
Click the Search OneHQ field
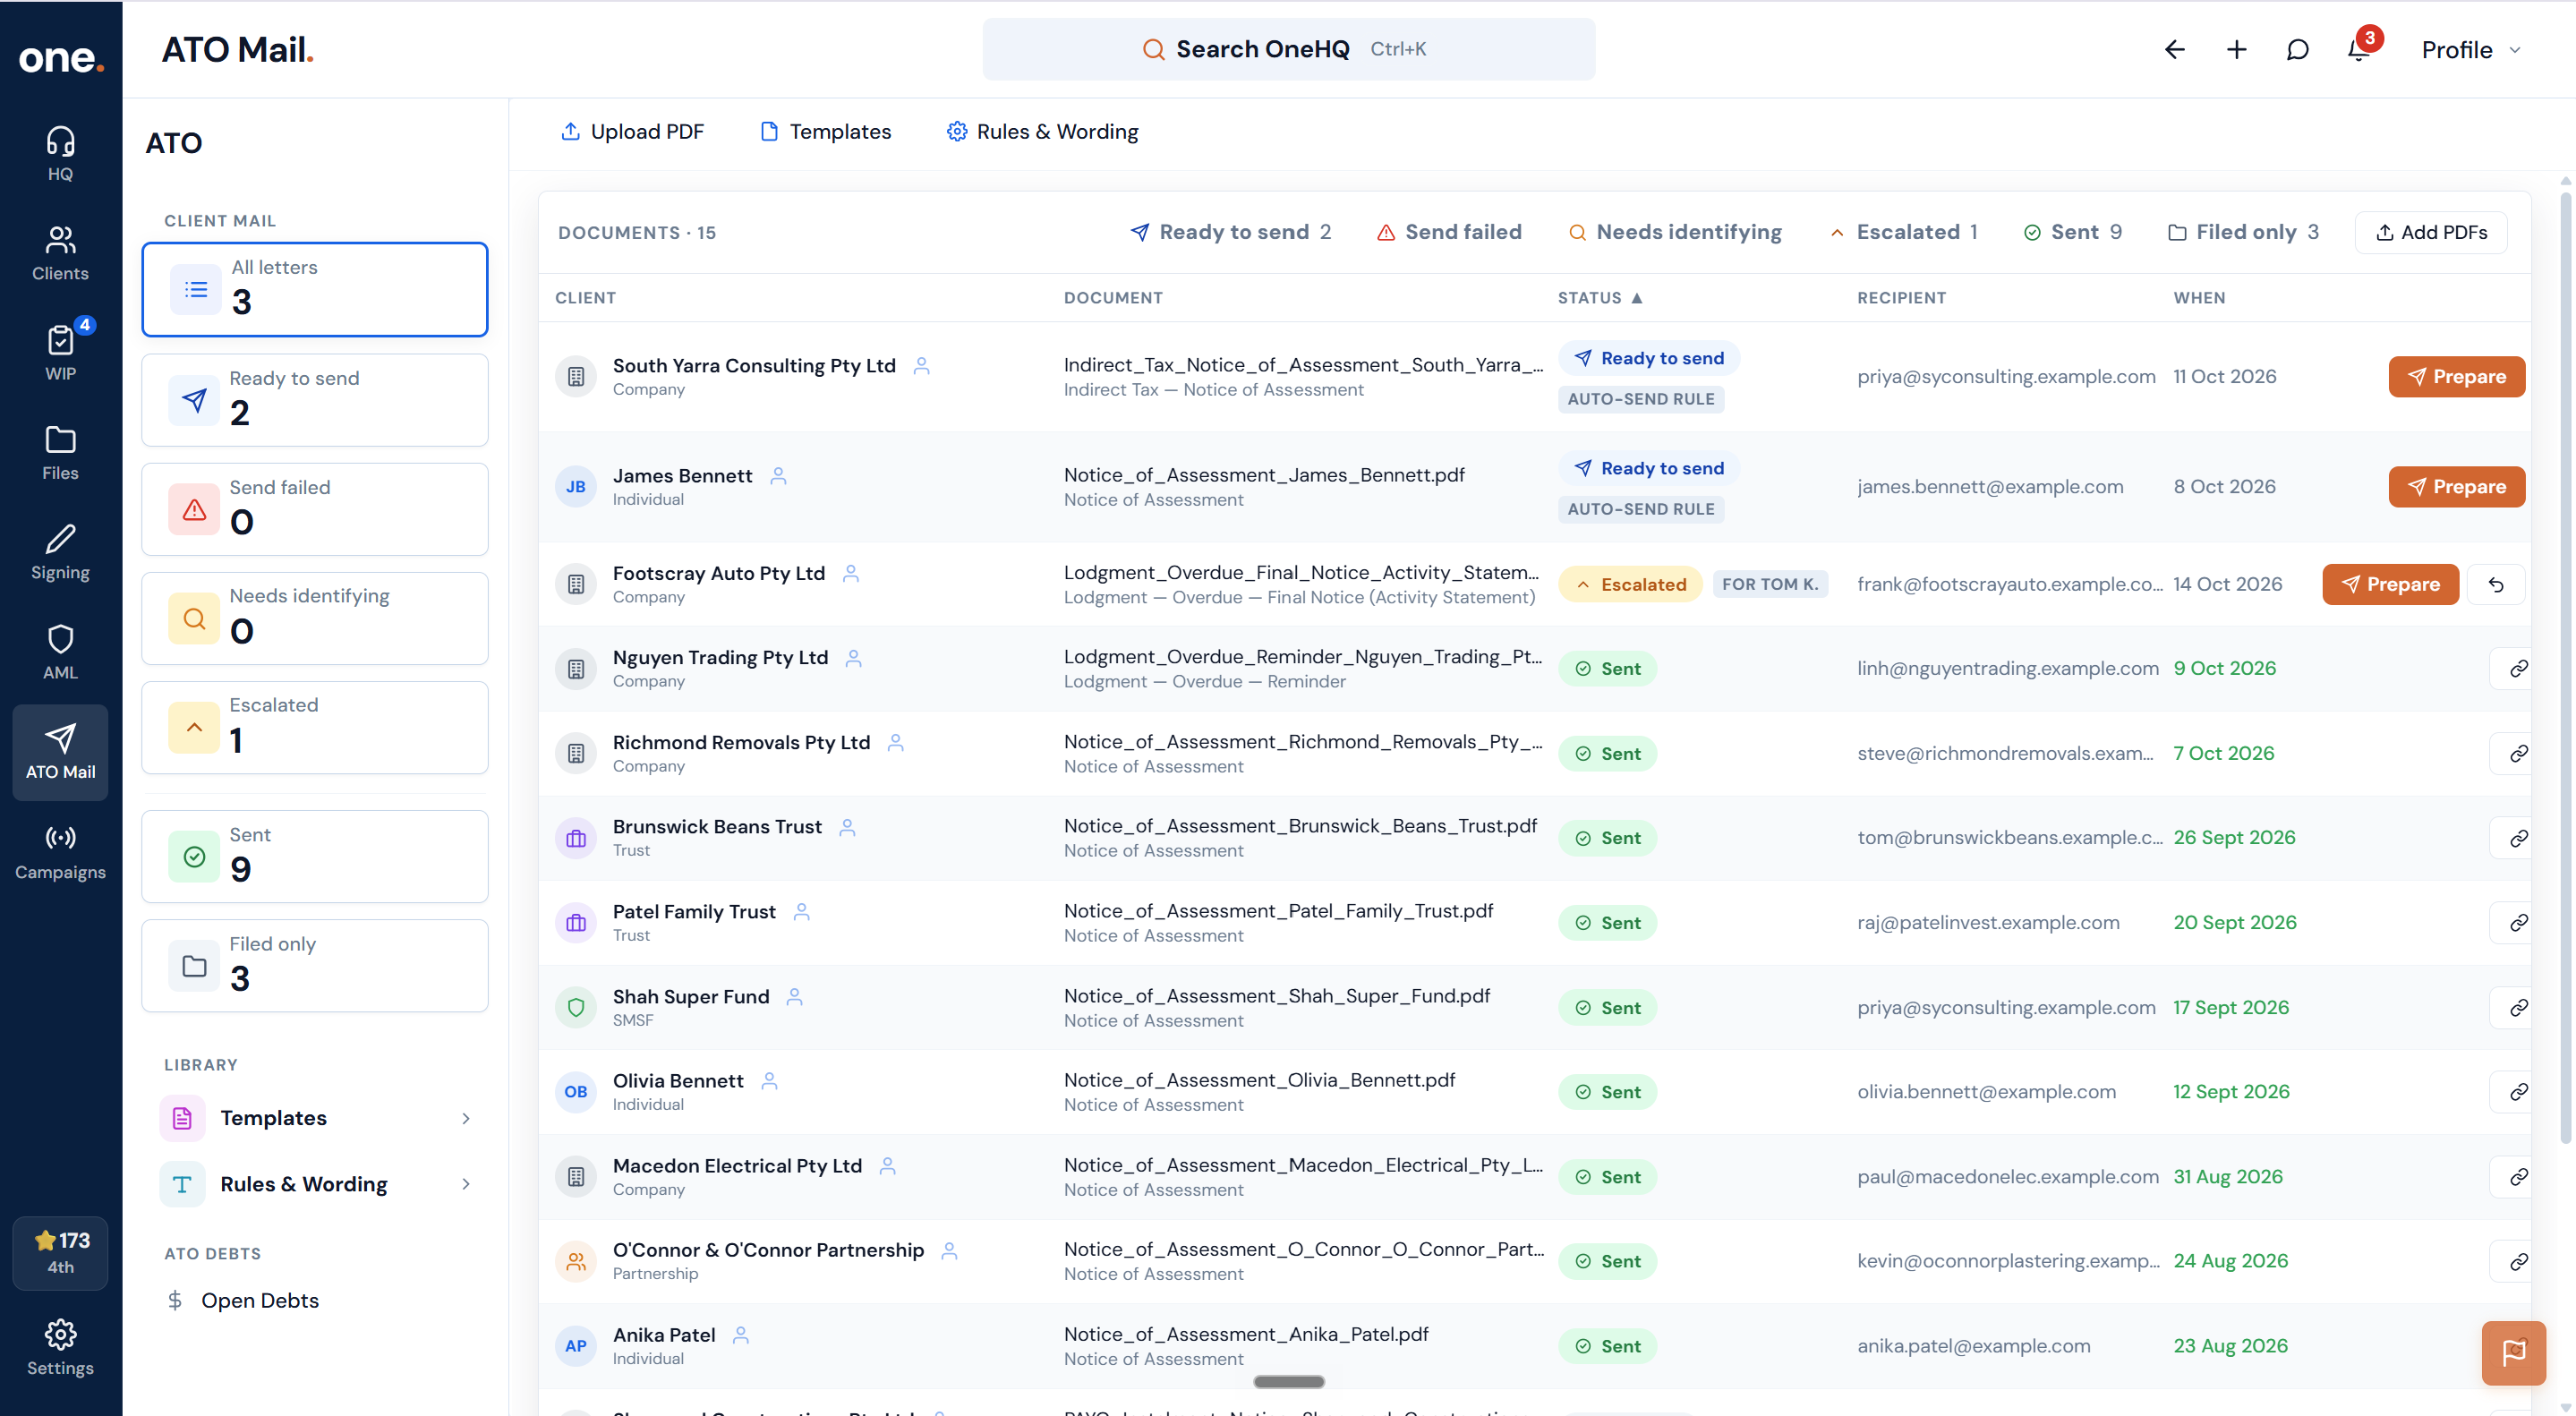point(1288,49)
